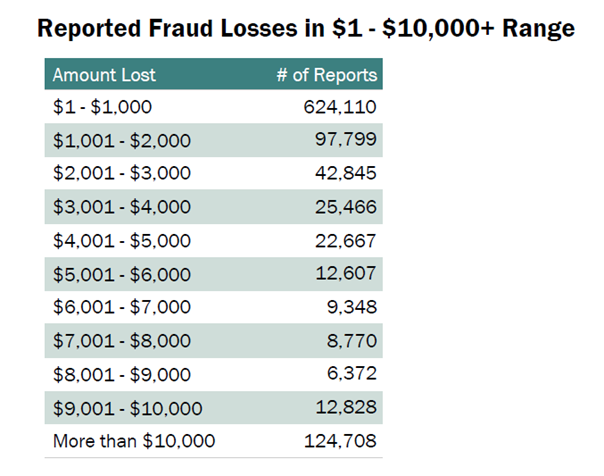Select the $5,001 - $6,000 row label
Image resolution: width=604 pixels, height=476 pixels.
click(122, 275)
